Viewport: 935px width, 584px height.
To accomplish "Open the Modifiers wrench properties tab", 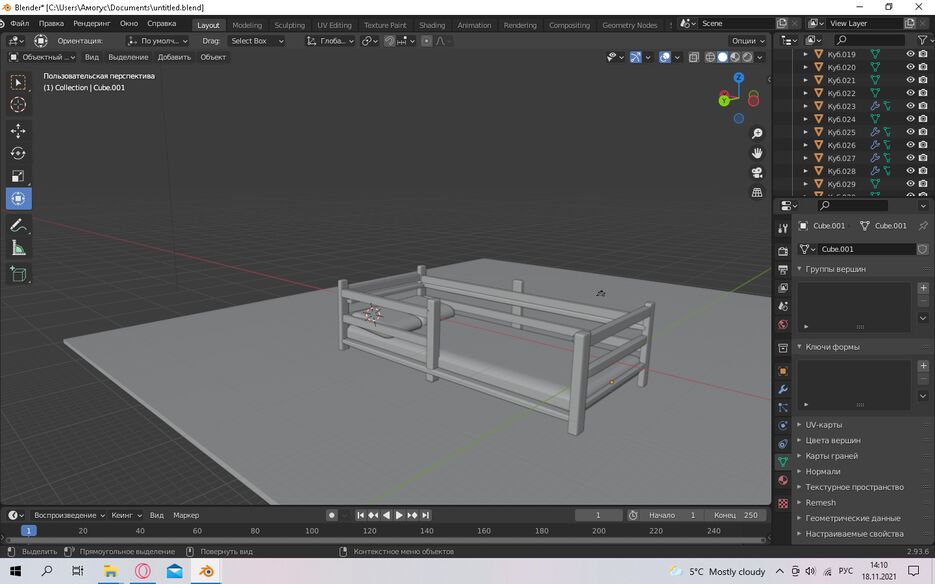I will (783, 390).
